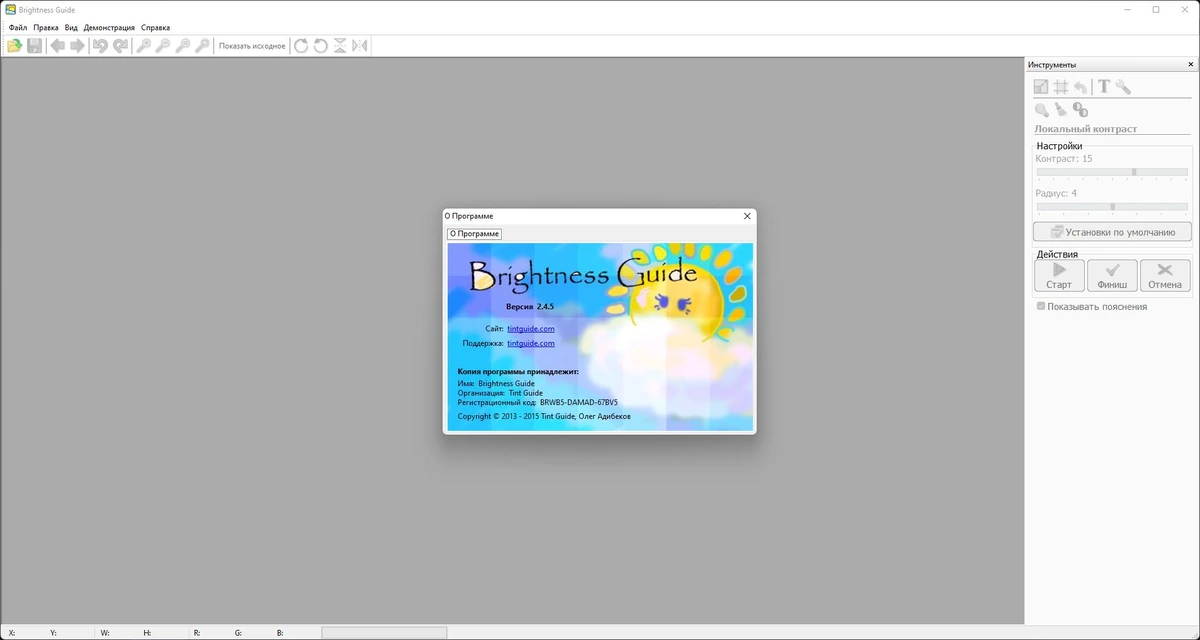Toggle the Показывать пояснения checkbox

point(1041,306)
